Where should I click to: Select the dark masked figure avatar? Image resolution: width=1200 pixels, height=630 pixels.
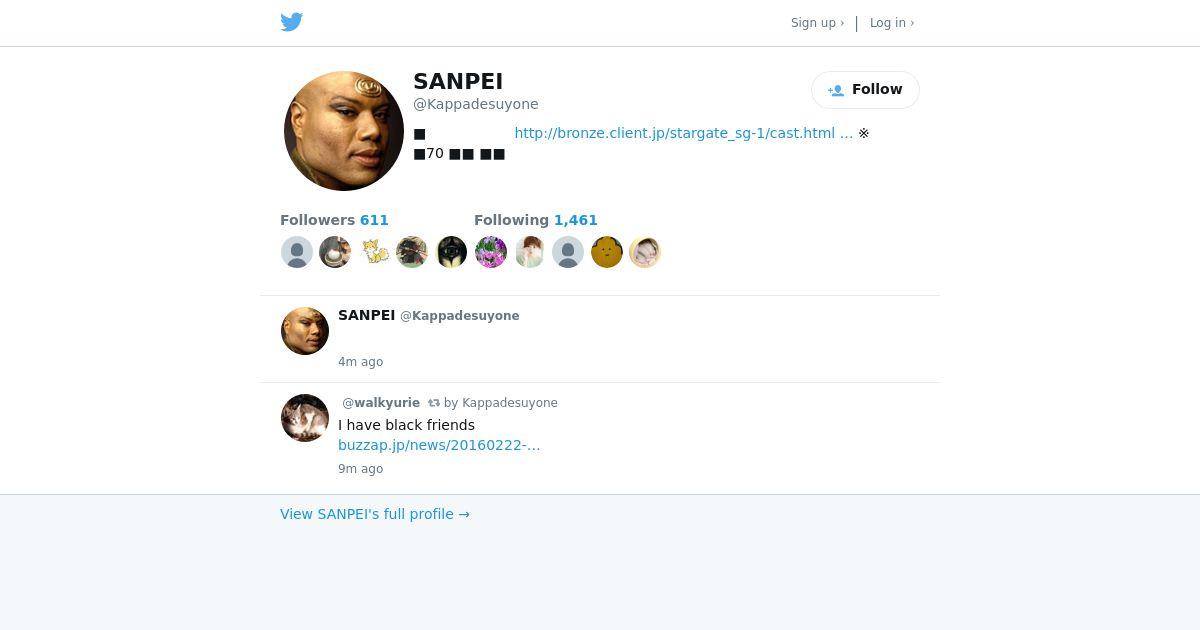[452, 252]
